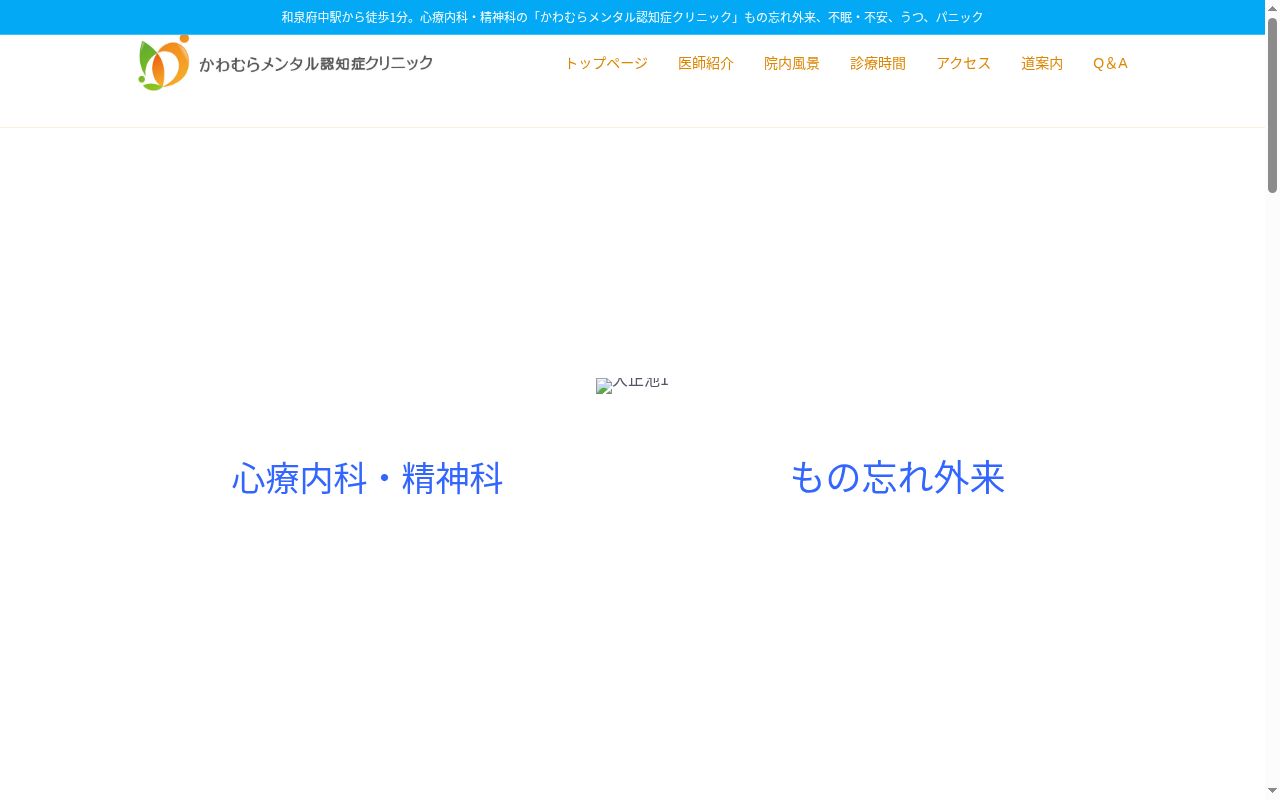This screenshot has width=1280, height=800.
Task: Open the 道案内 menu item
Action: click(x=1042, y=63)
